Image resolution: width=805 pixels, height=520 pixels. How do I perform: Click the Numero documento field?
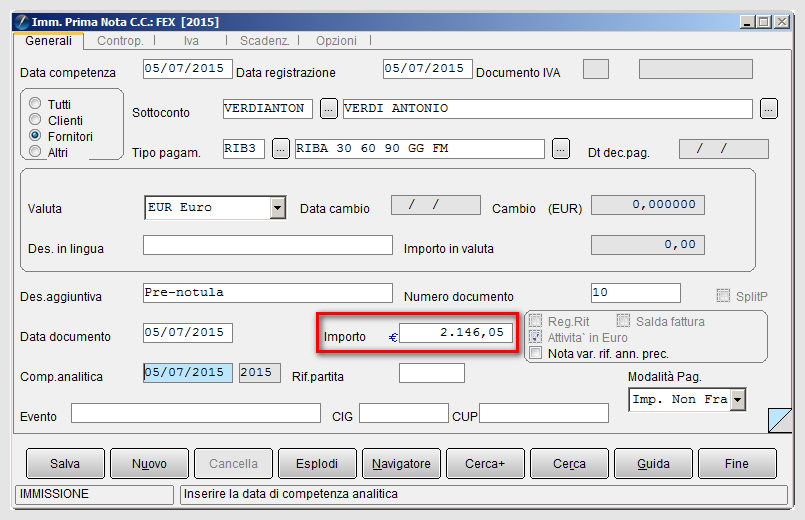coord(636,293)
